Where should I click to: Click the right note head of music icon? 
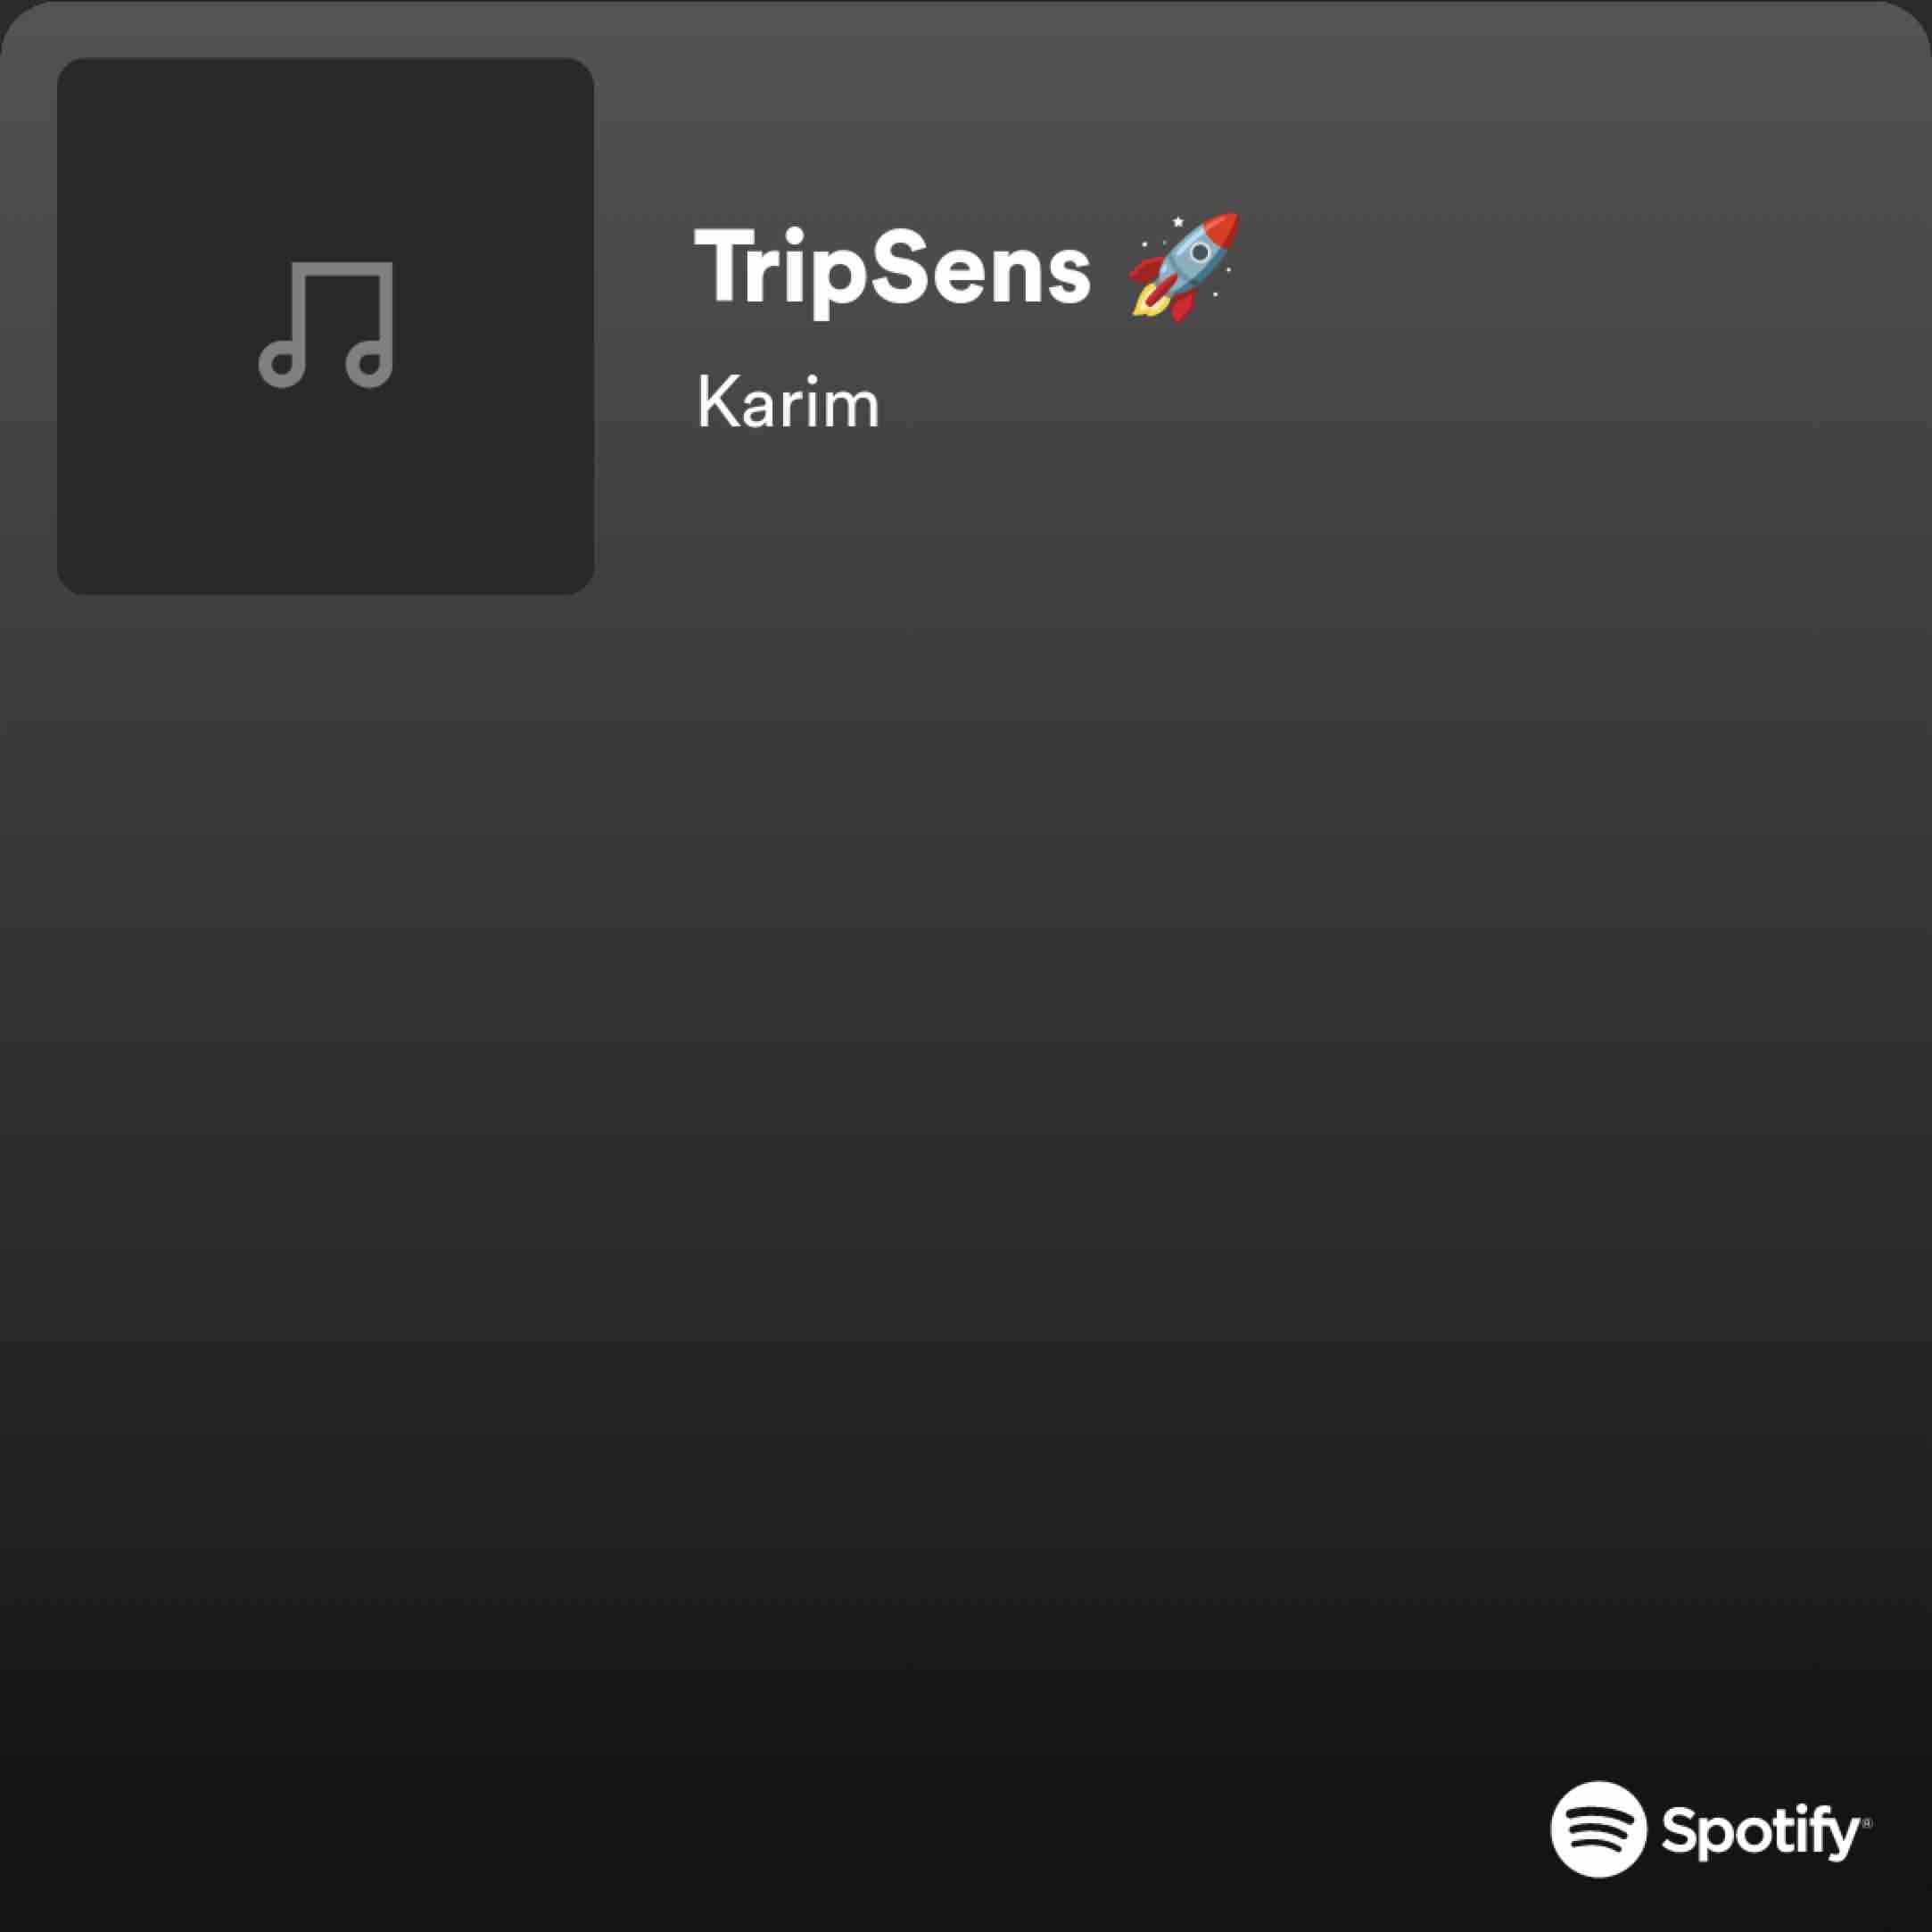click(369, 365)
